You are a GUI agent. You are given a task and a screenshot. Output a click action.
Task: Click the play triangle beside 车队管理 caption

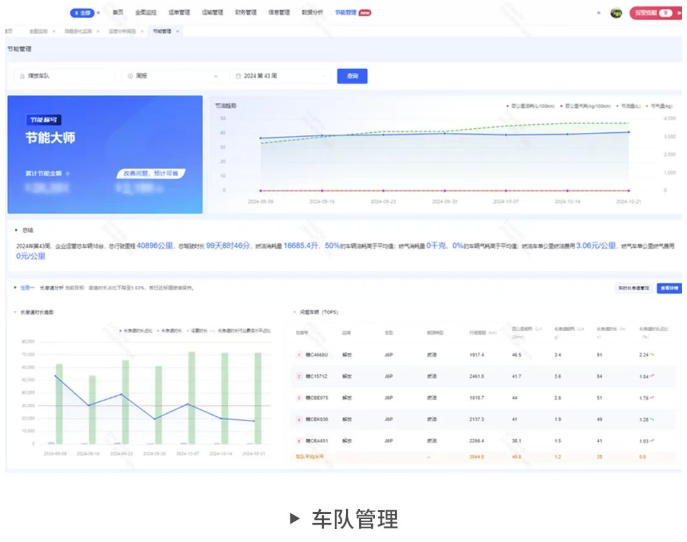294,518
